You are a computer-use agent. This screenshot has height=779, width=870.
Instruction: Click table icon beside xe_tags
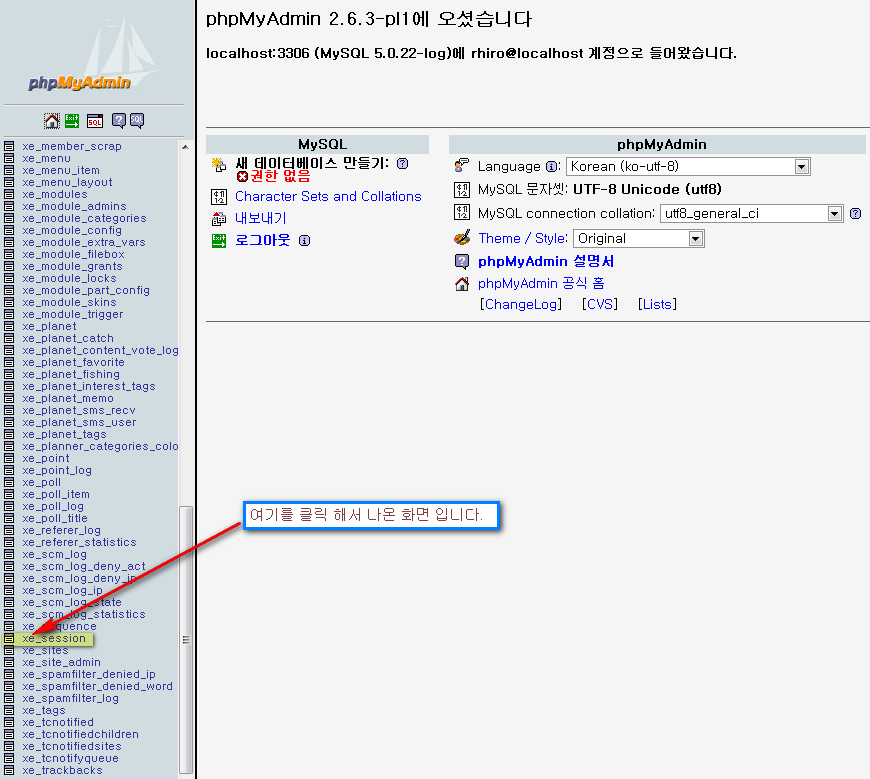[9, 711]
